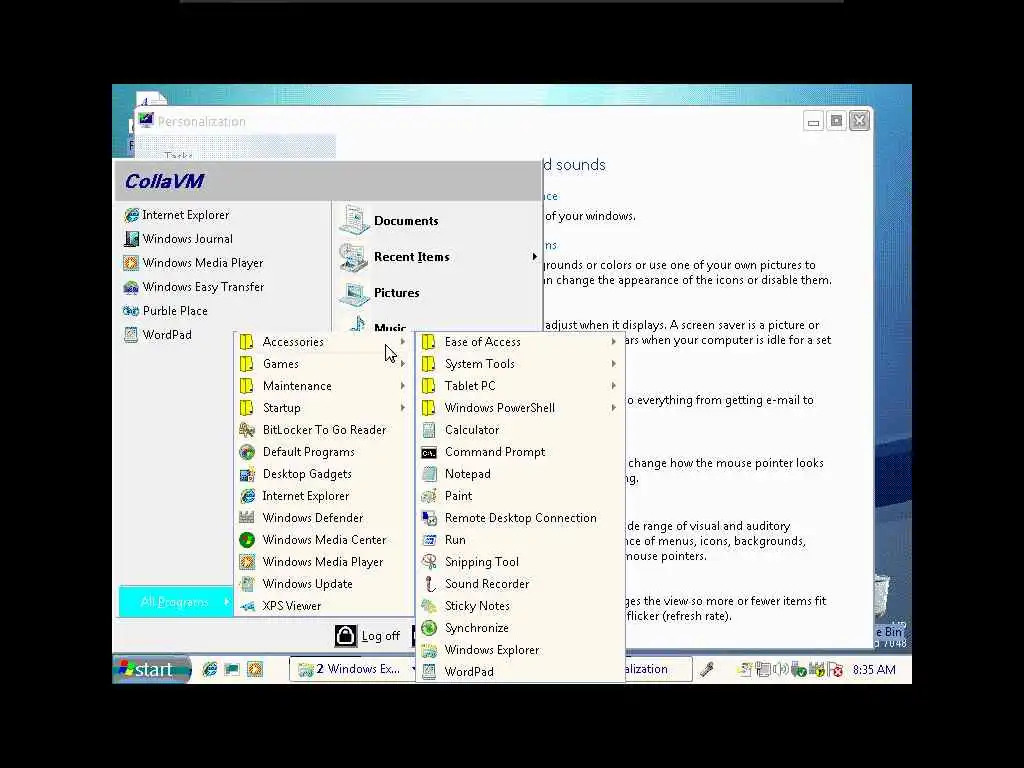Click the Remote Desktop Connection icon

[x=429, y=518]
